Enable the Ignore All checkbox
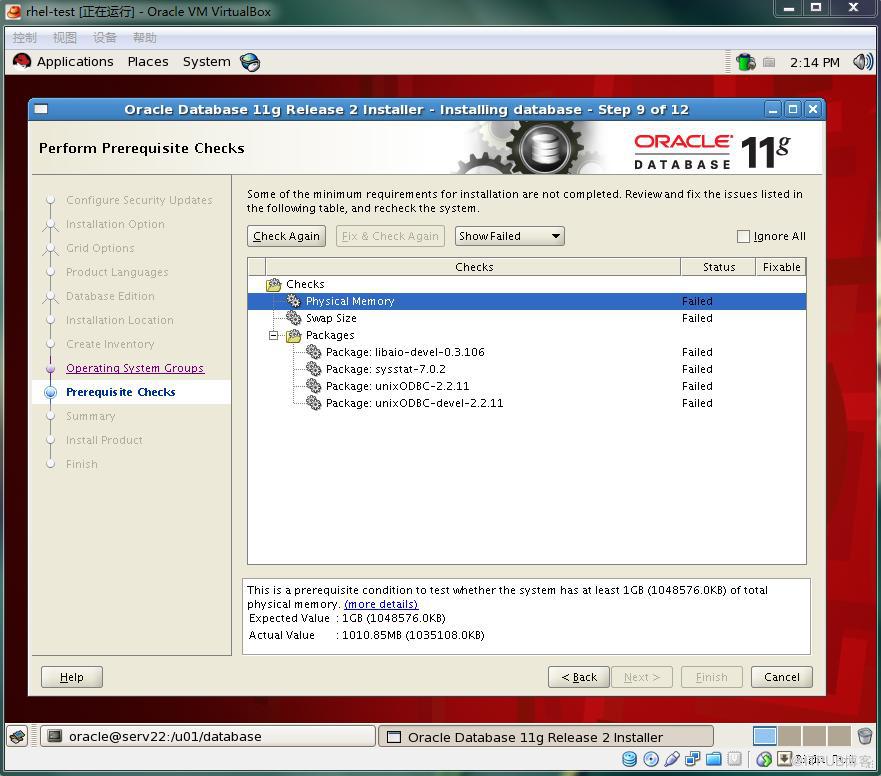Viewport: 881px width, 776px height. [x=743, y=237]
